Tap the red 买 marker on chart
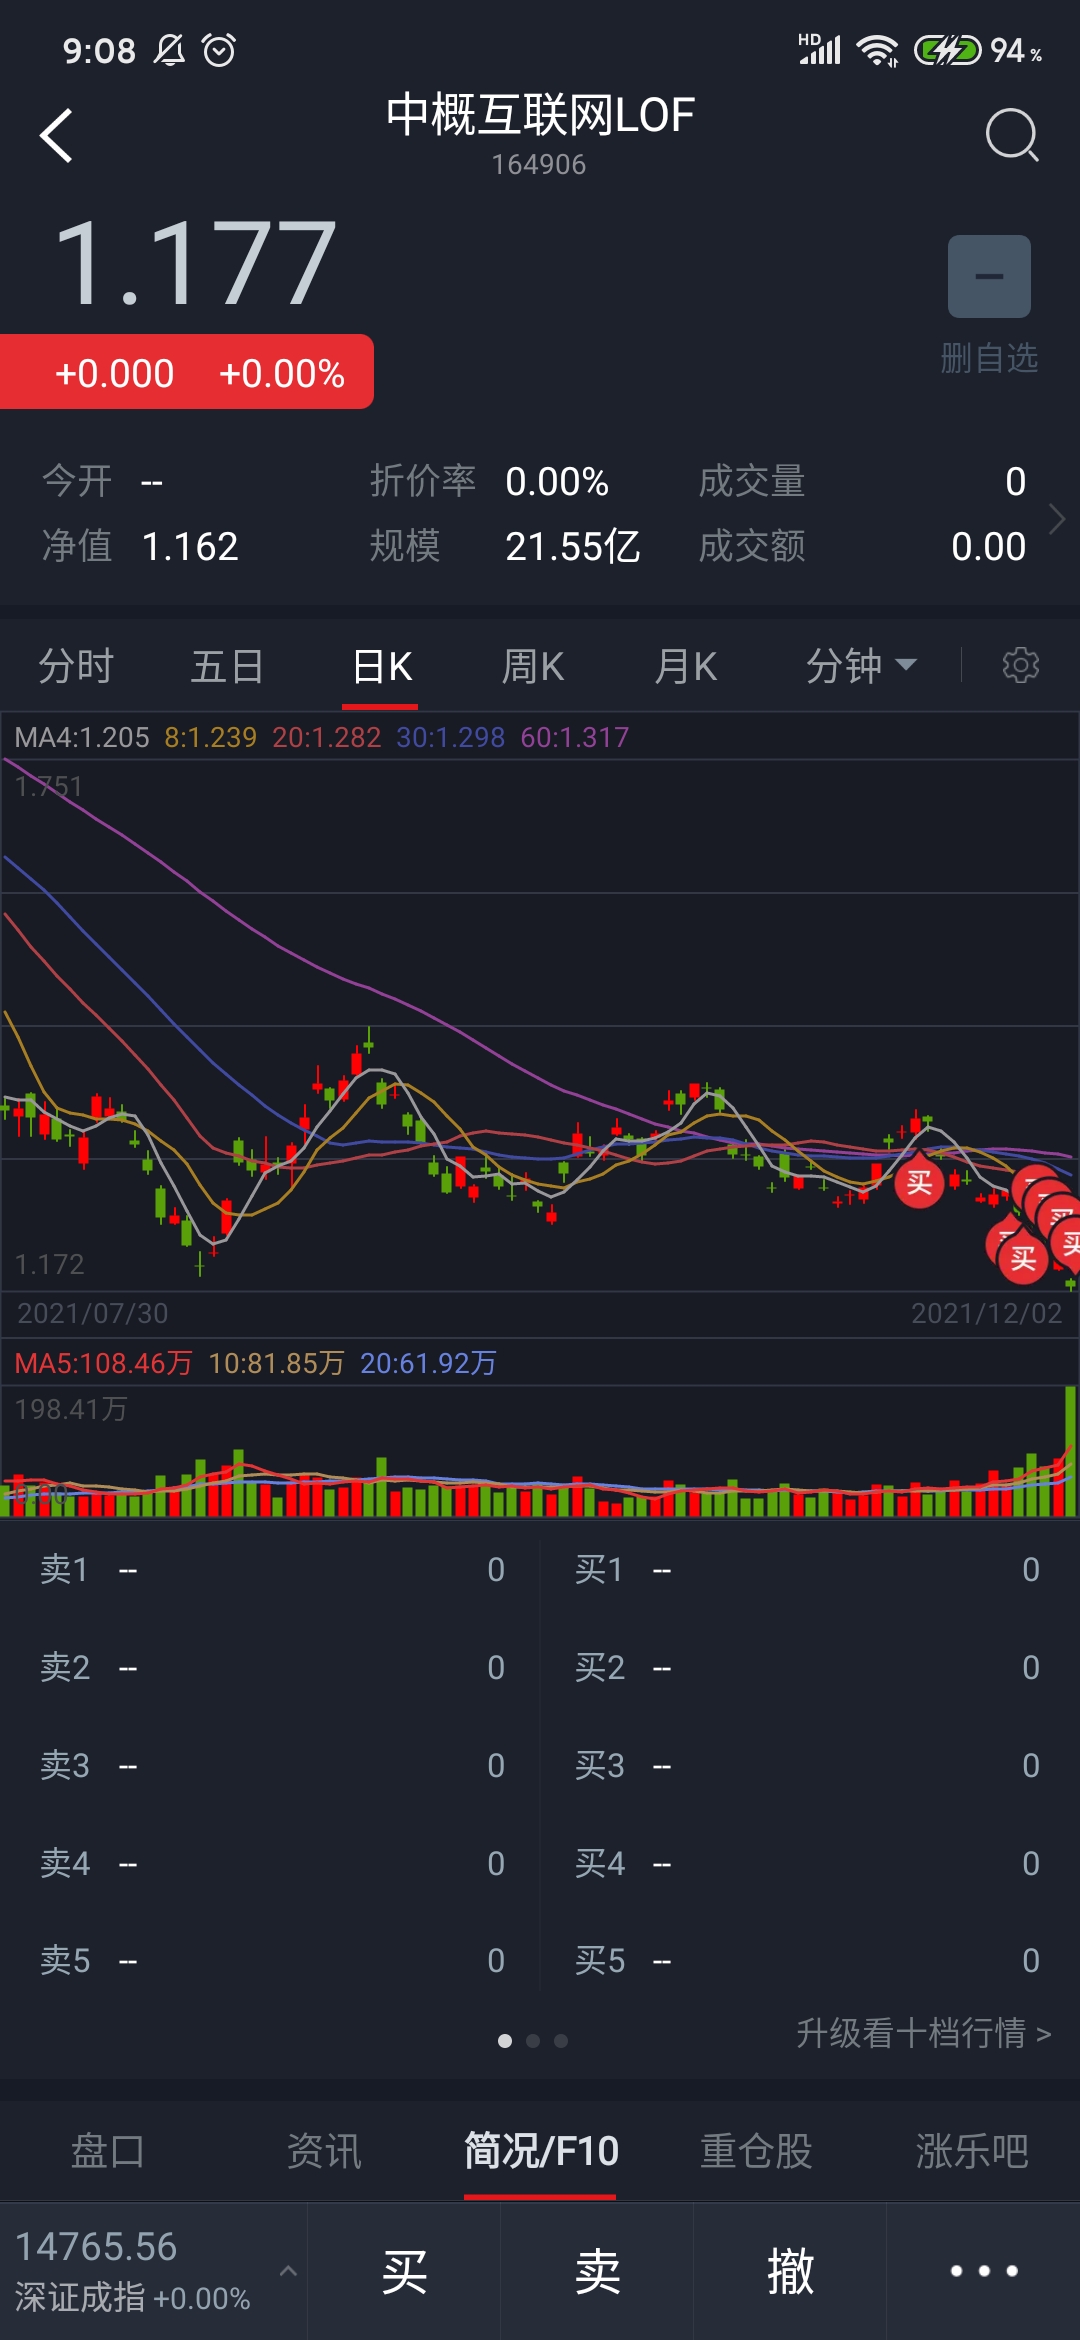The height and width of the screenshot is (2340, 1080). point(919,1184)
